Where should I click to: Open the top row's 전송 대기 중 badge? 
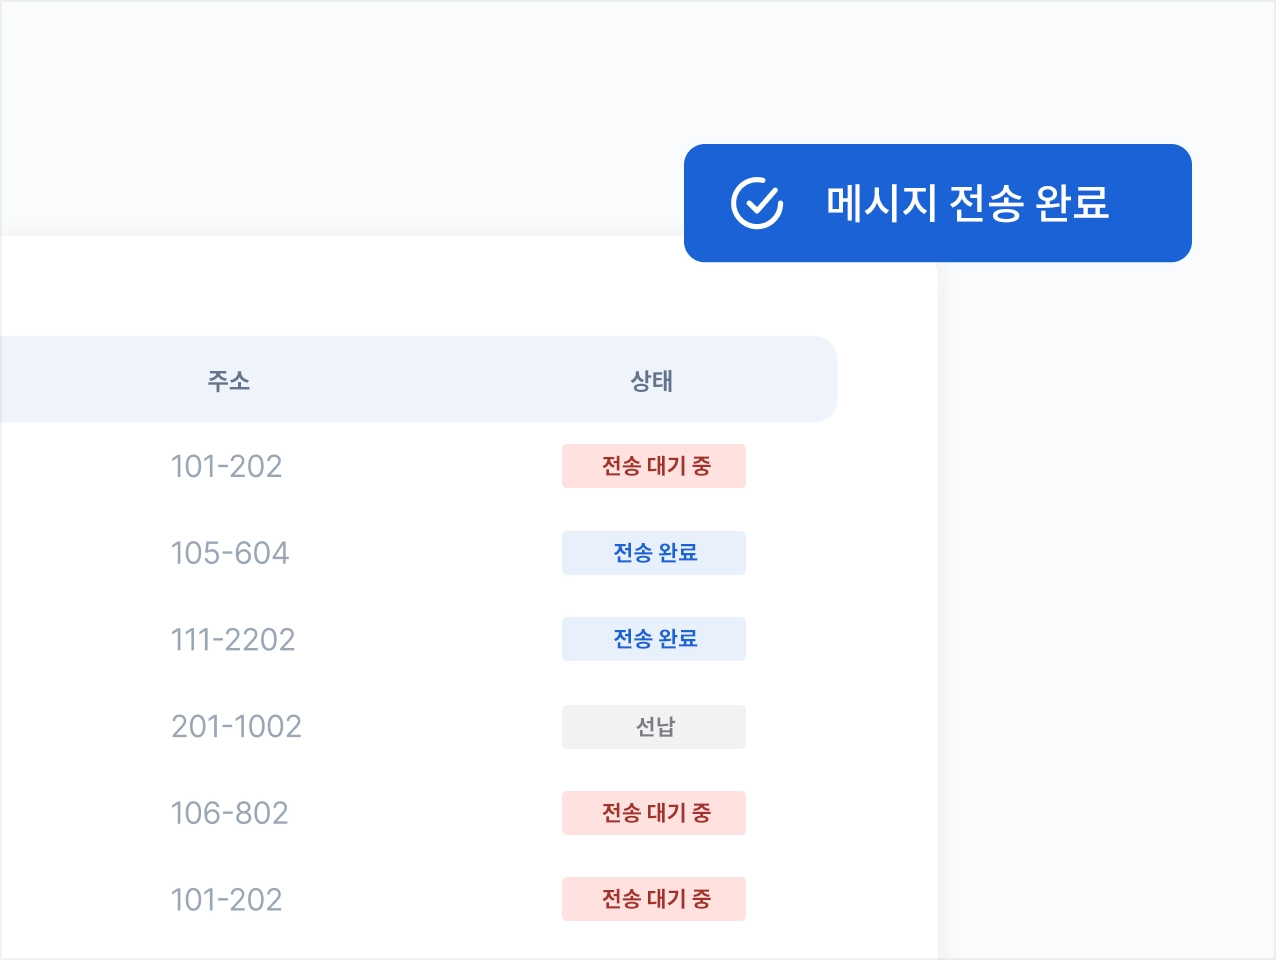[x=654, y=466]
